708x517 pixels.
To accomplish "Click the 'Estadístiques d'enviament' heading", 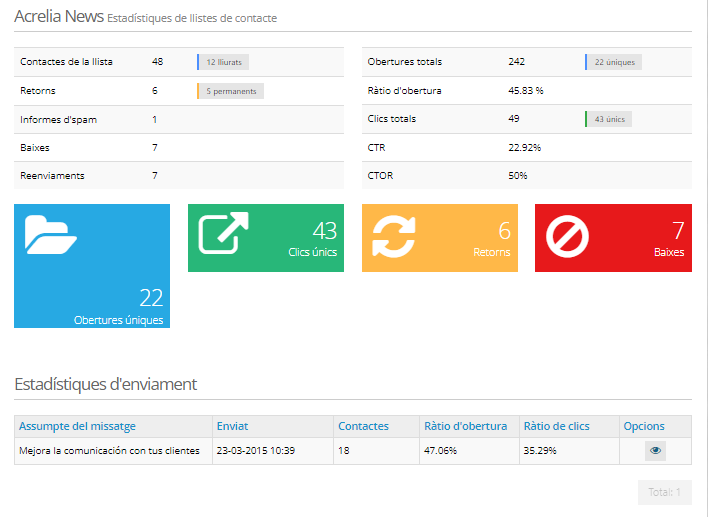I will (x=106, y=384).
